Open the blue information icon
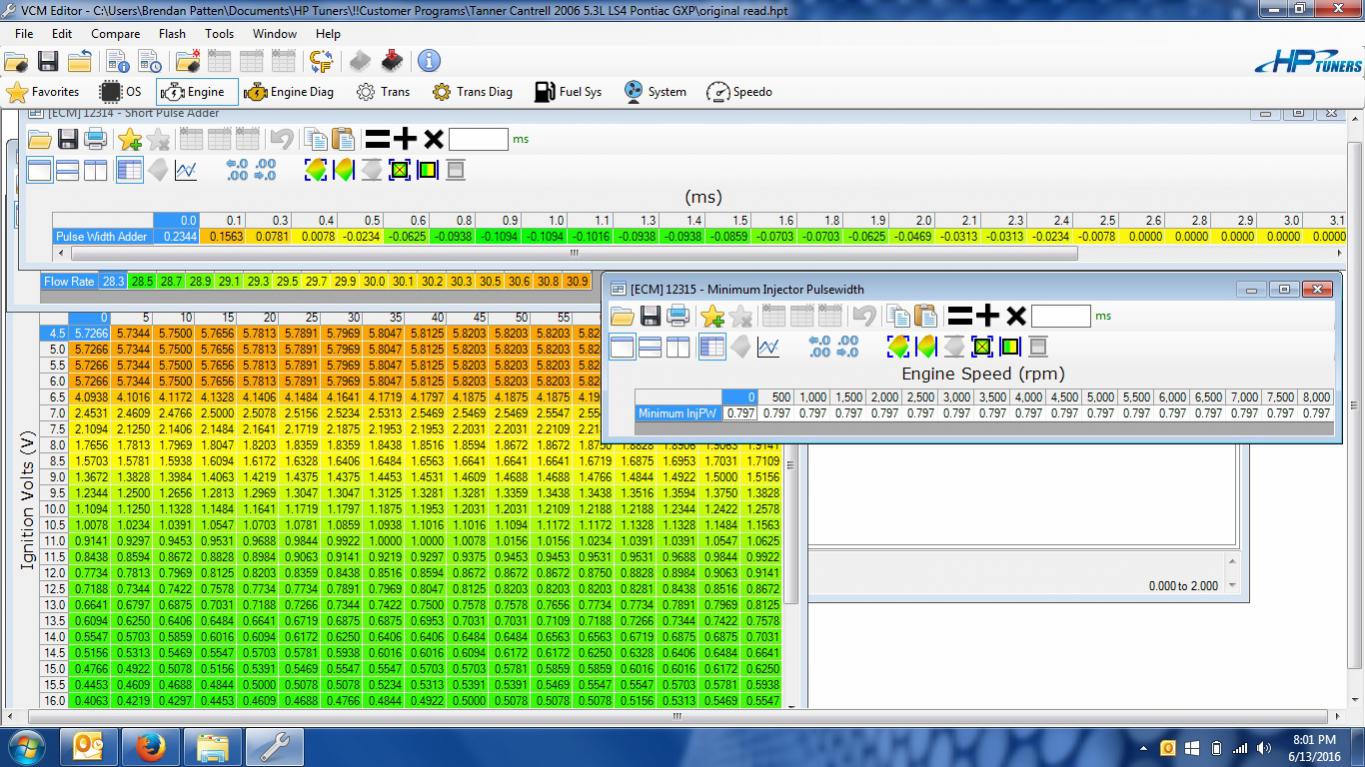 click(x=430, y=61)
